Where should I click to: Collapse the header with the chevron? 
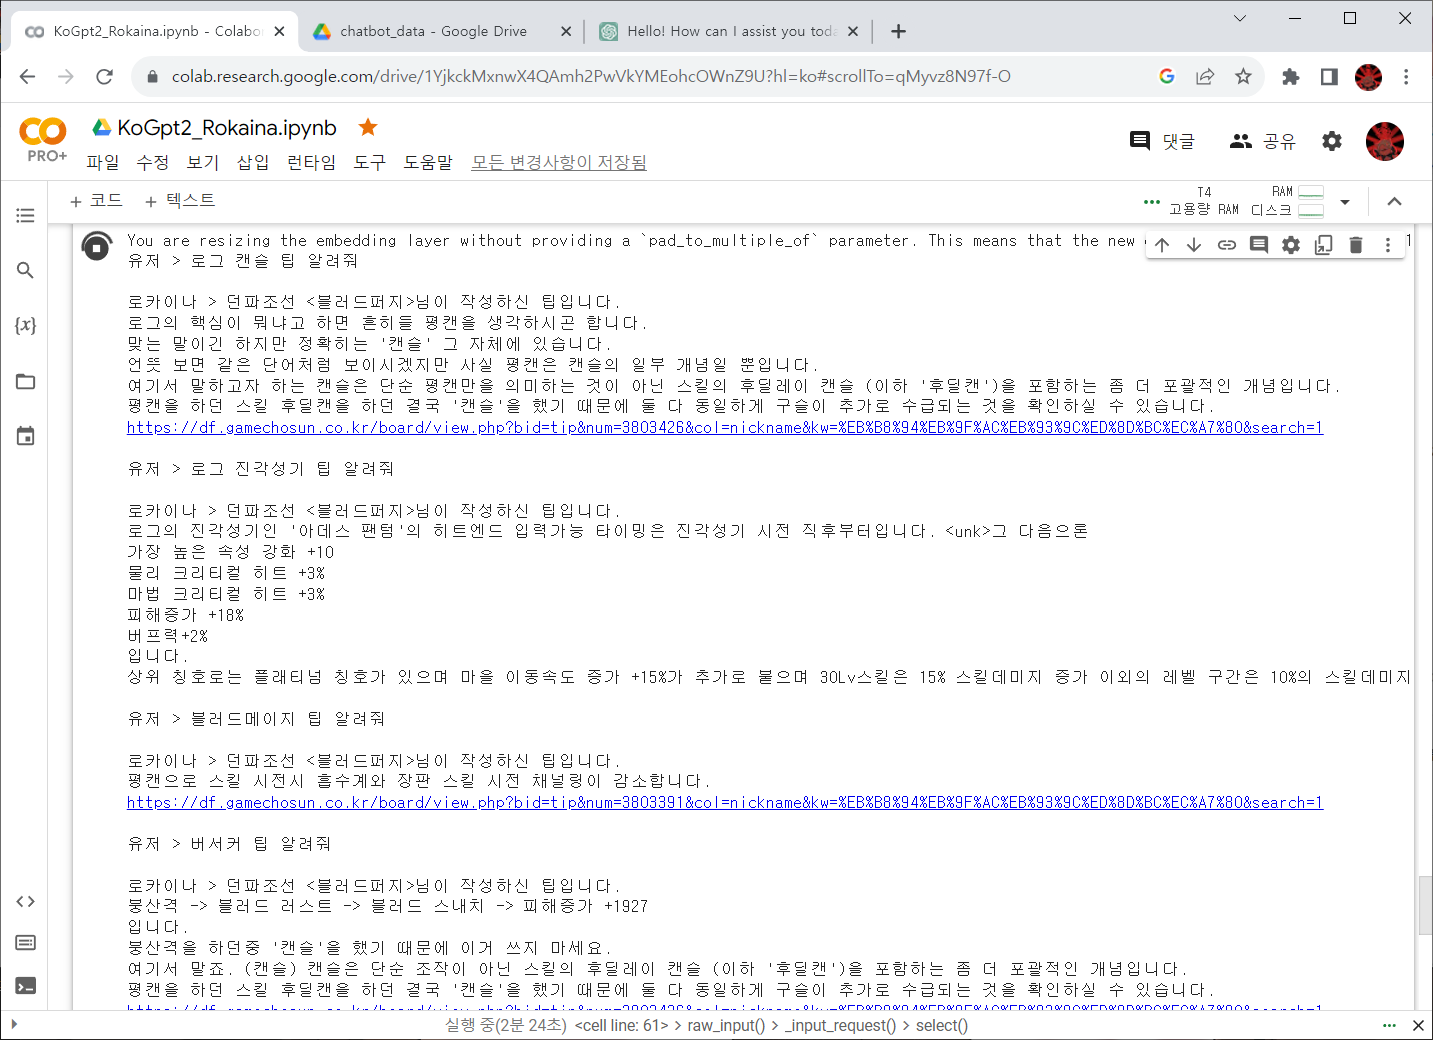pyautogui.click(x=1394, y=201)
